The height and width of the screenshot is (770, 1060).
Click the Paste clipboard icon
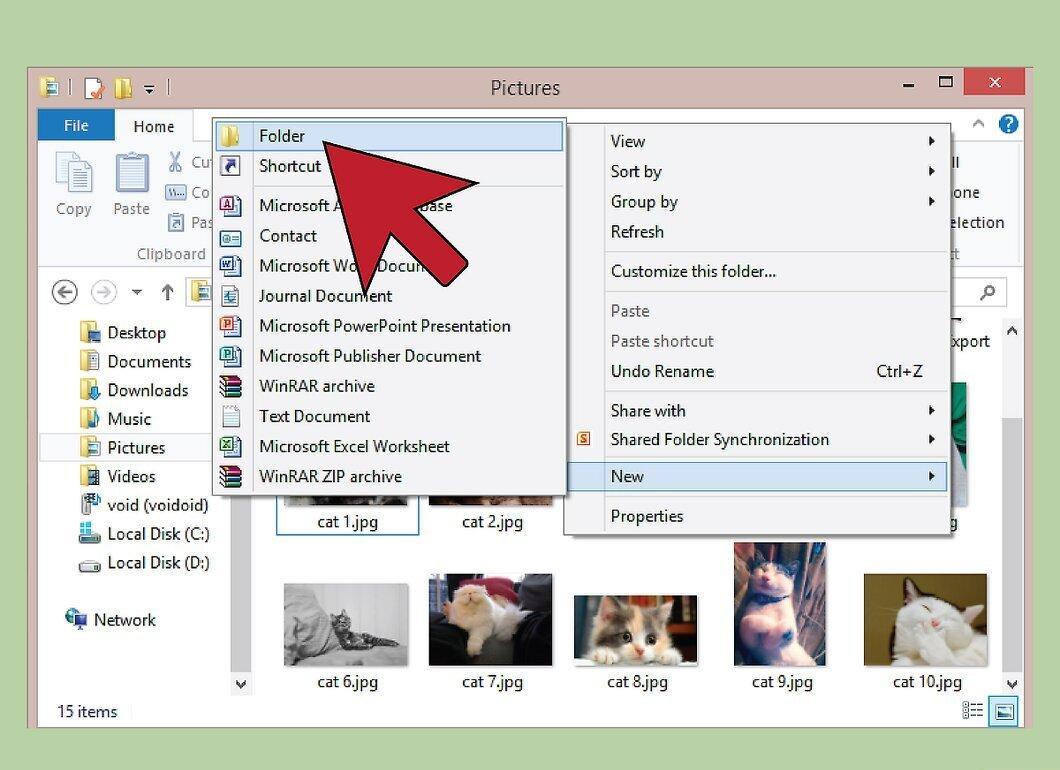[132, 173]
